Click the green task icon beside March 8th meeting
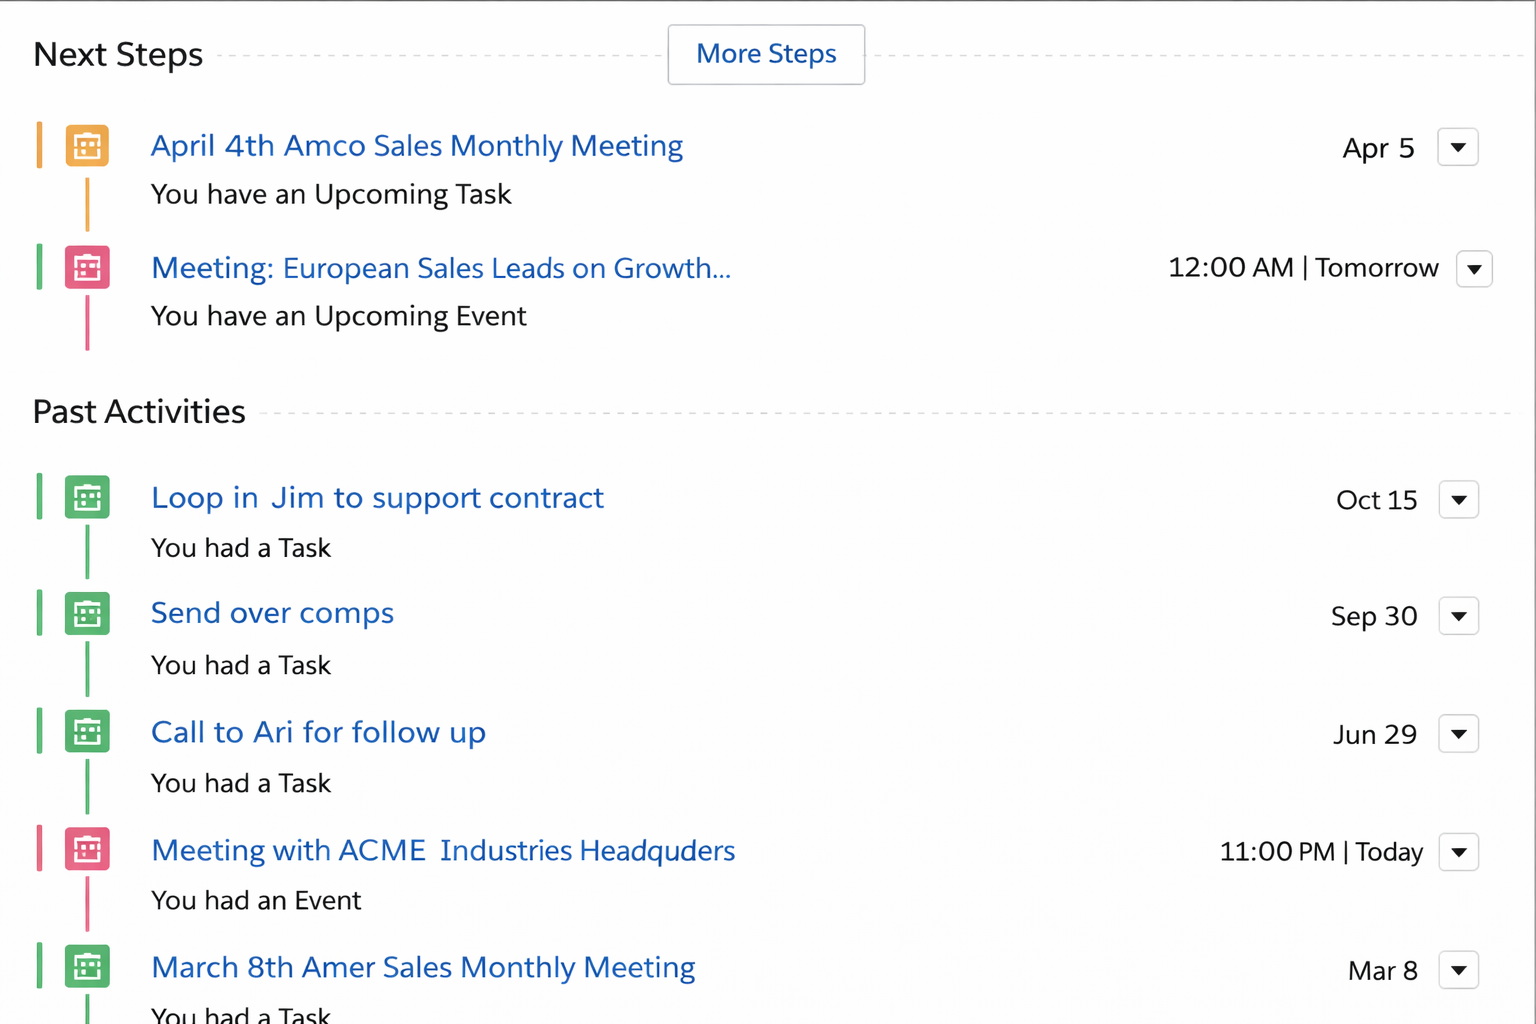1536x1024 pixels. click(x=87, y=967)
